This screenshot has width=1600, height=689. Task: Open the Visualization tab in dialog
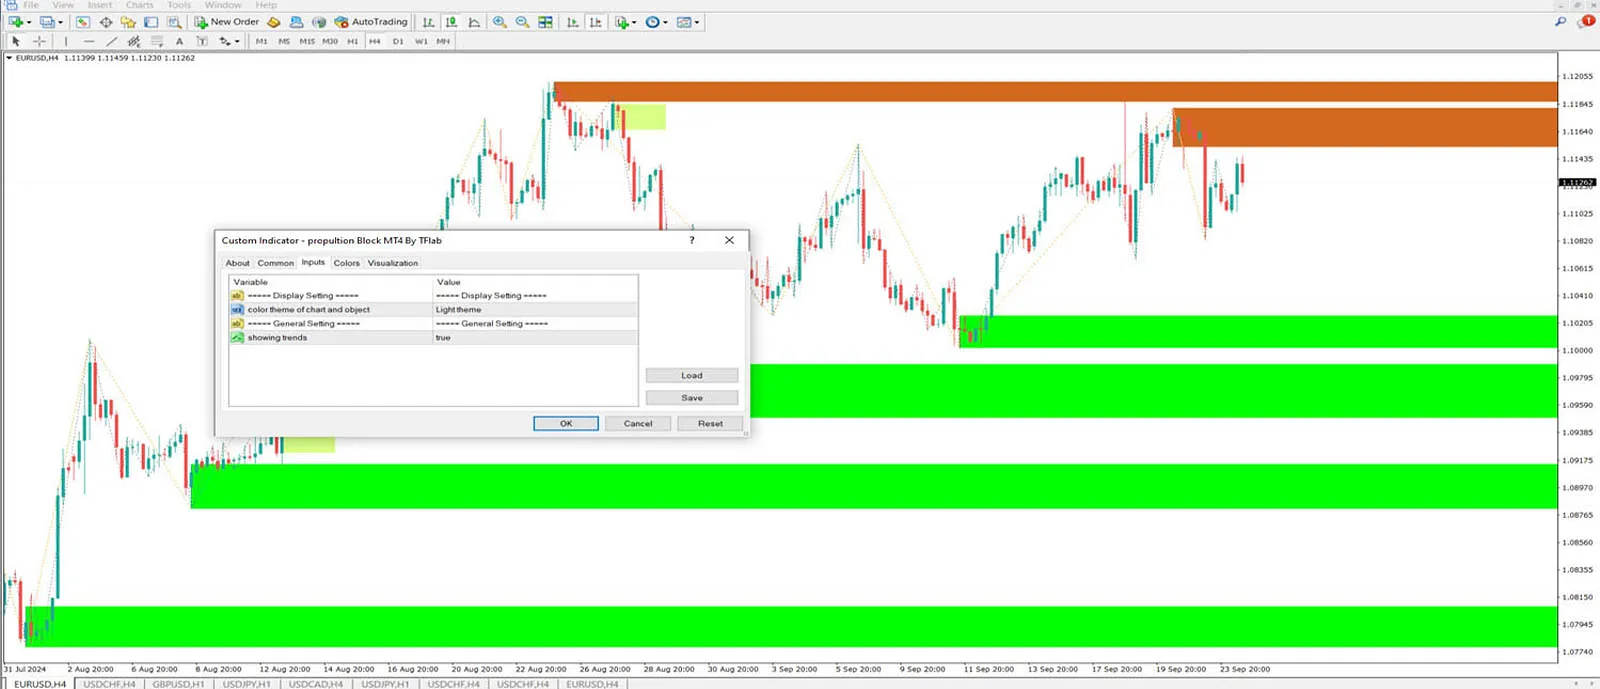coord(392,263)
